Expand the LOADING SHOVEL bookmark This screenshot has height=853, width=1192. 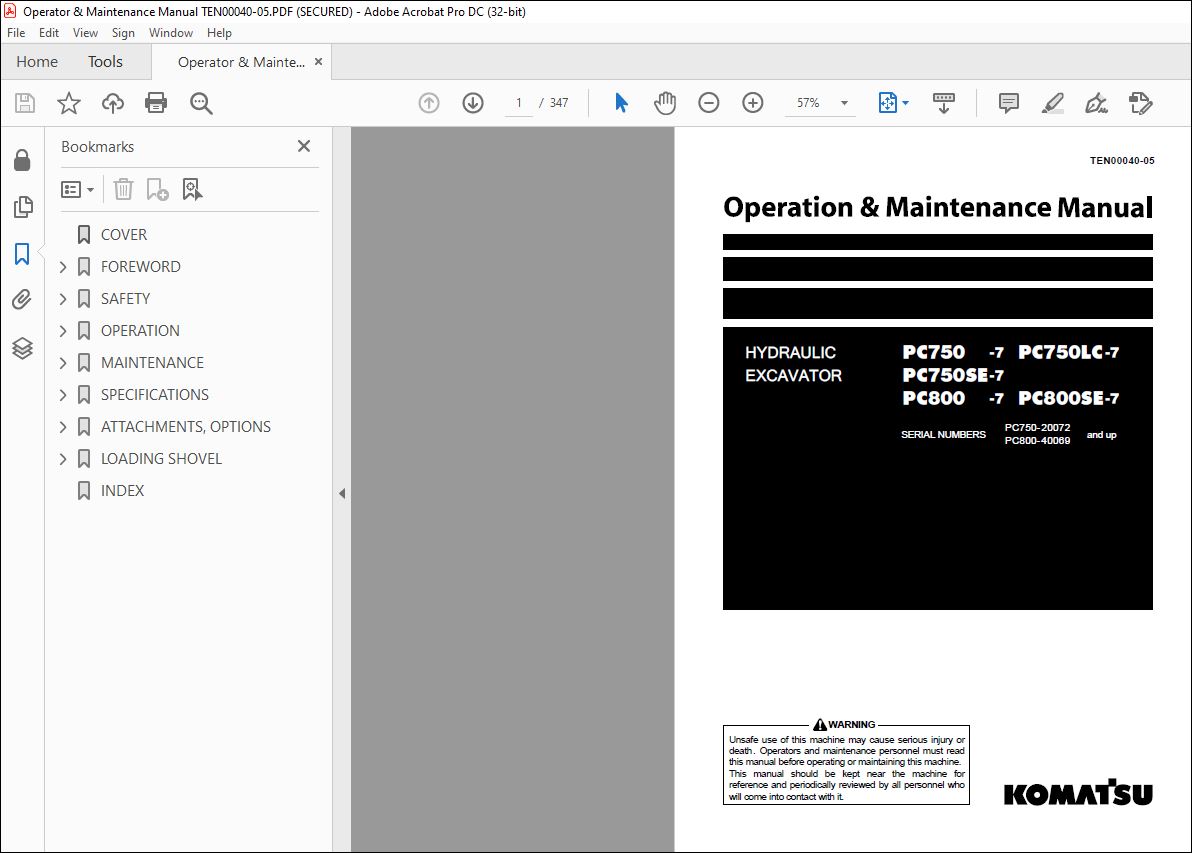click(63, 458)
